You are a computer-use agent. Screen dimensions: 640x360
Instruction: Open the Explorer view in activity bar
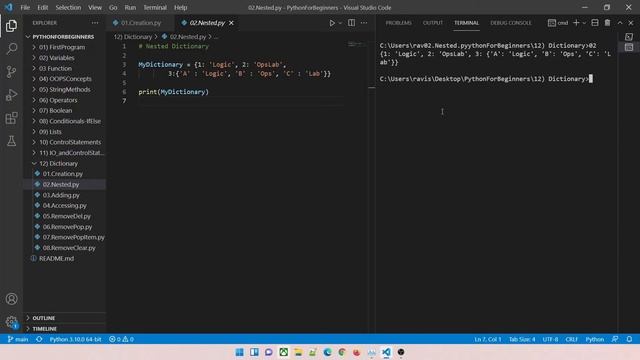click(11, 26)
